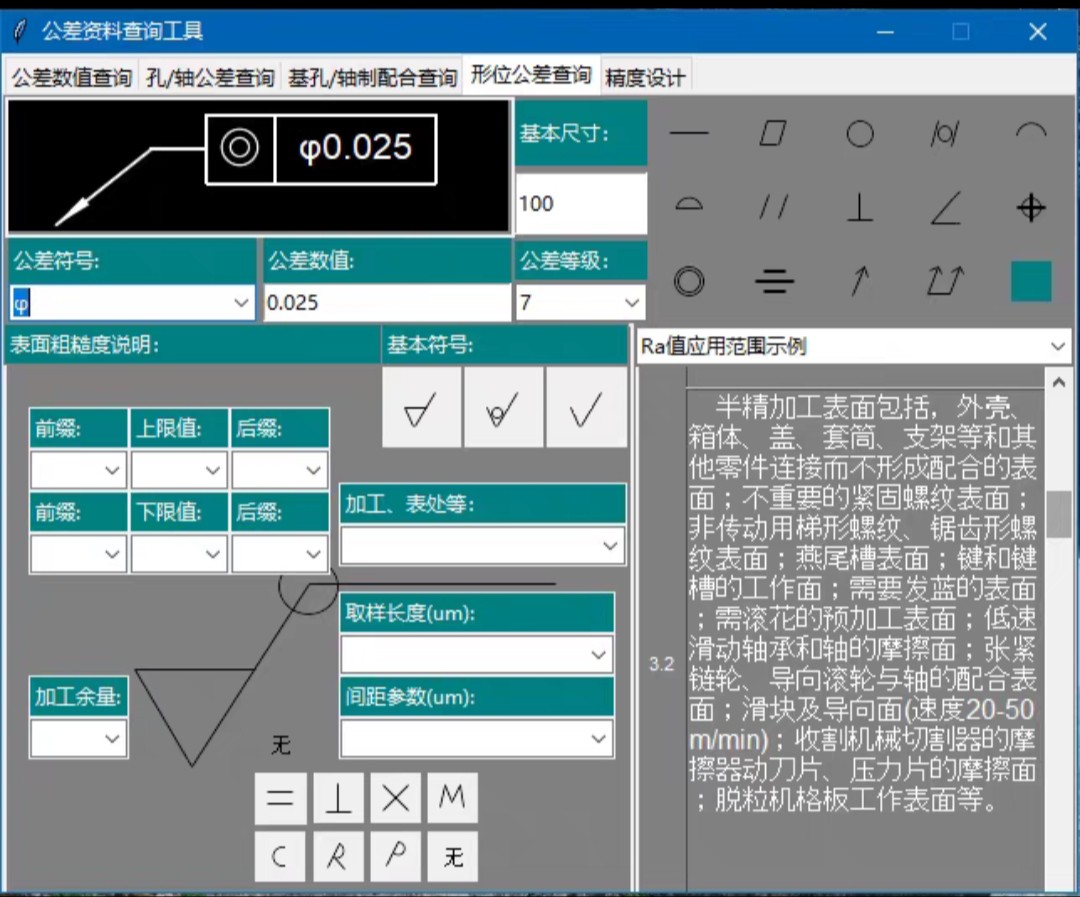The image size is (1080, 897).
Task: Select the flatness parallelogram symbol
Action: coord(773,132)
